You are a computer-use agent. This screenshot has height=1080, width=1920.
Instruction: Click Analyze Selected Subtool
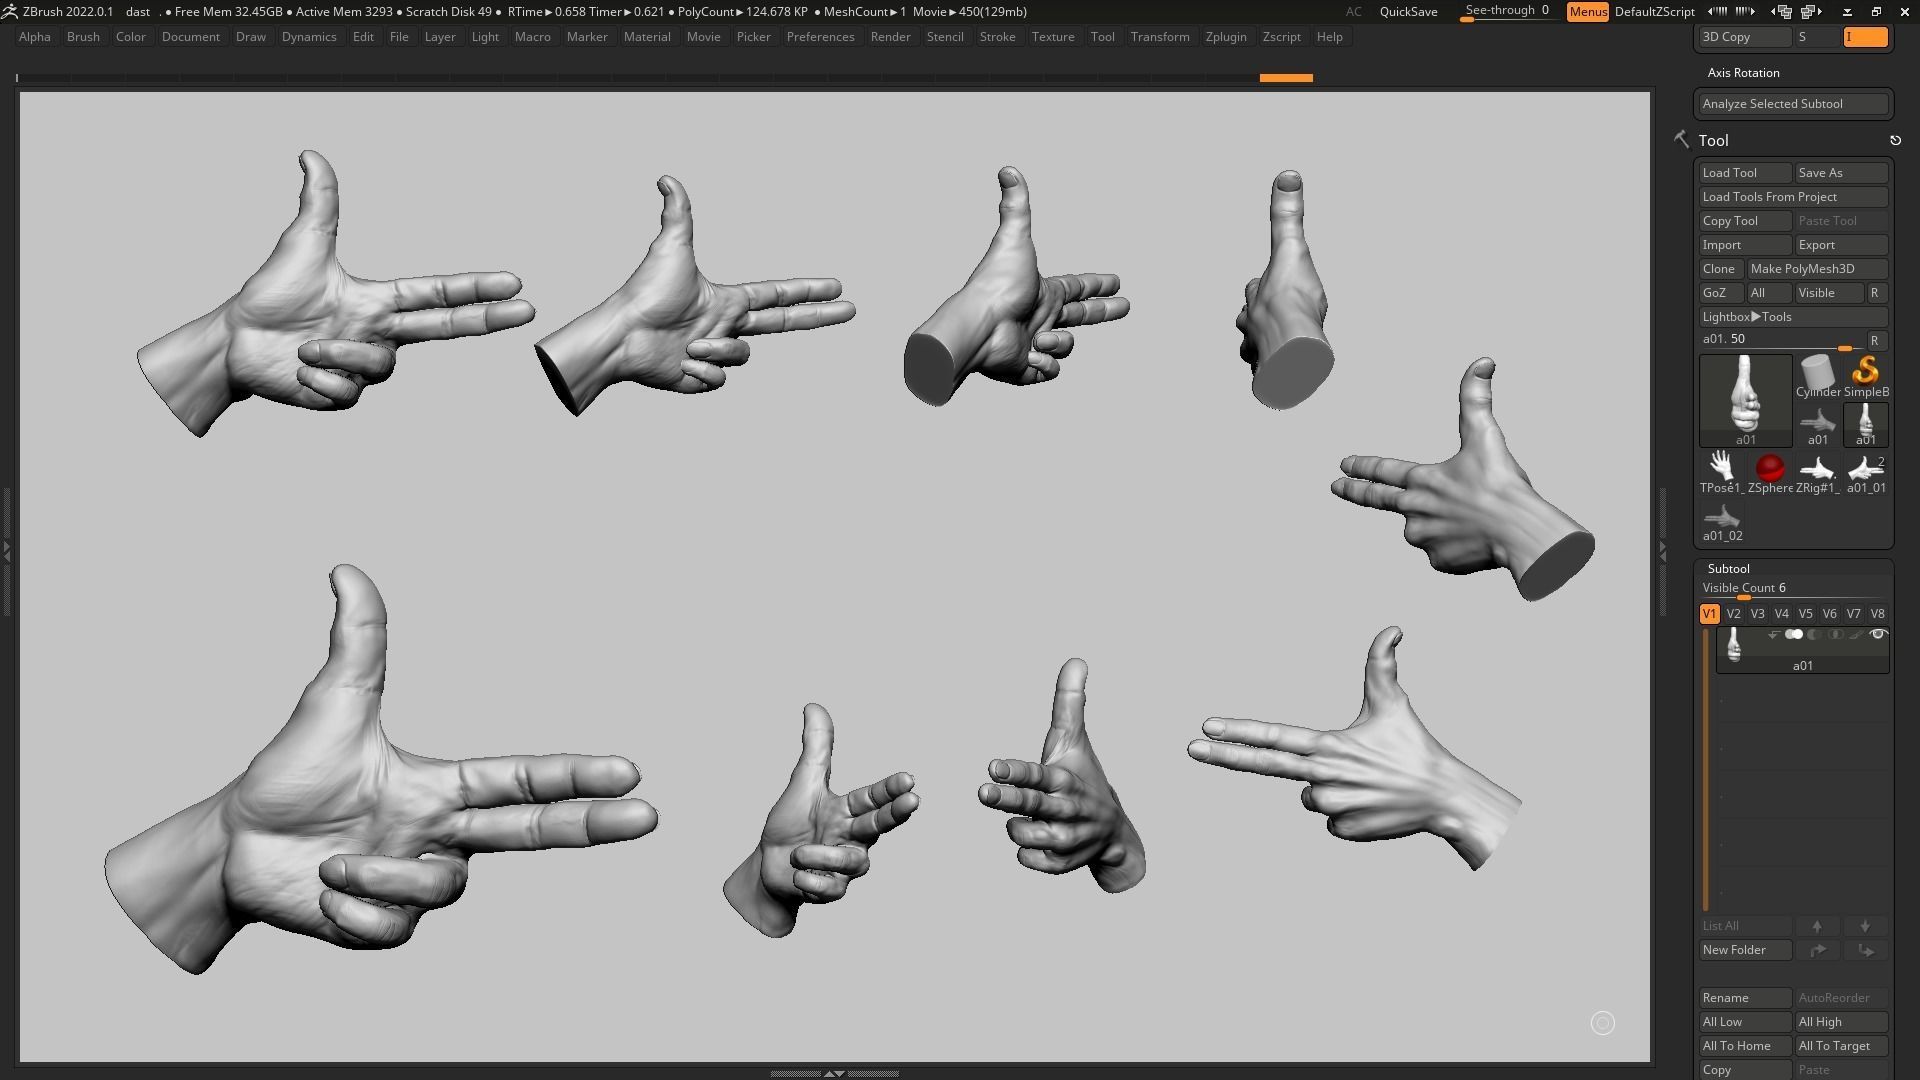[x=1793, y=104]
